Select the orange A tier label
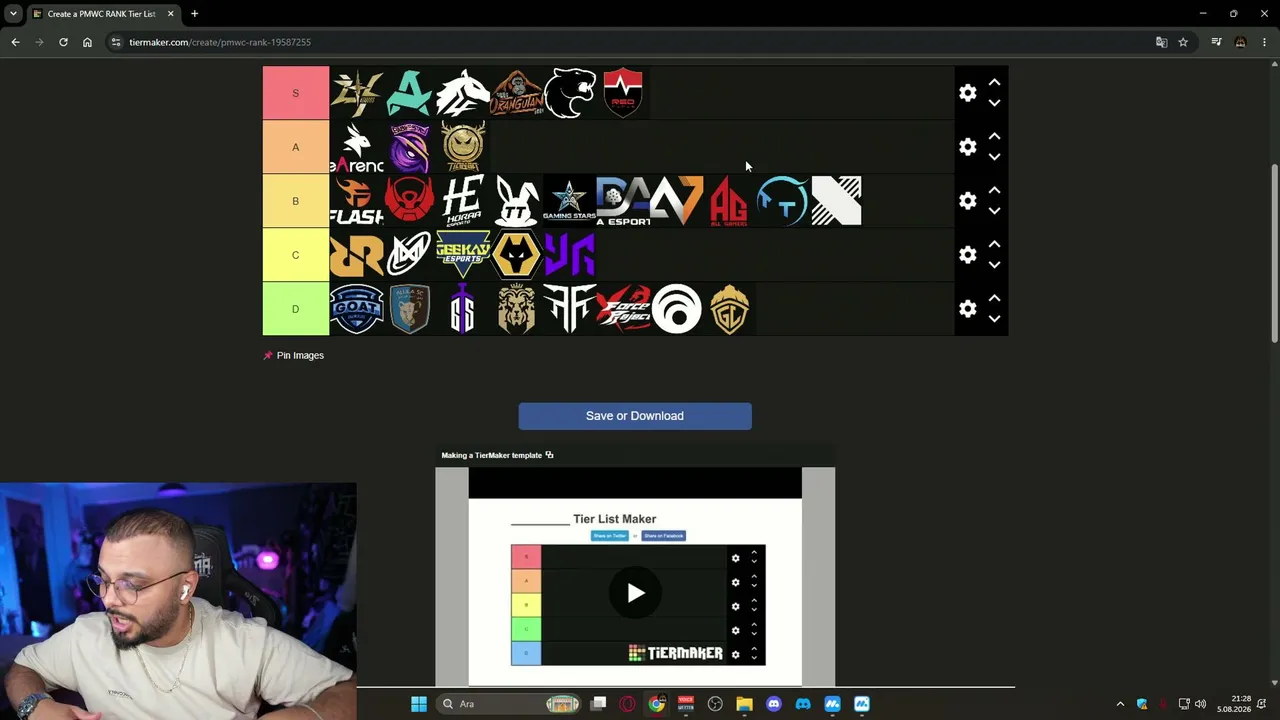Screen dimensions: 1280x720 (x=296, y=147)
